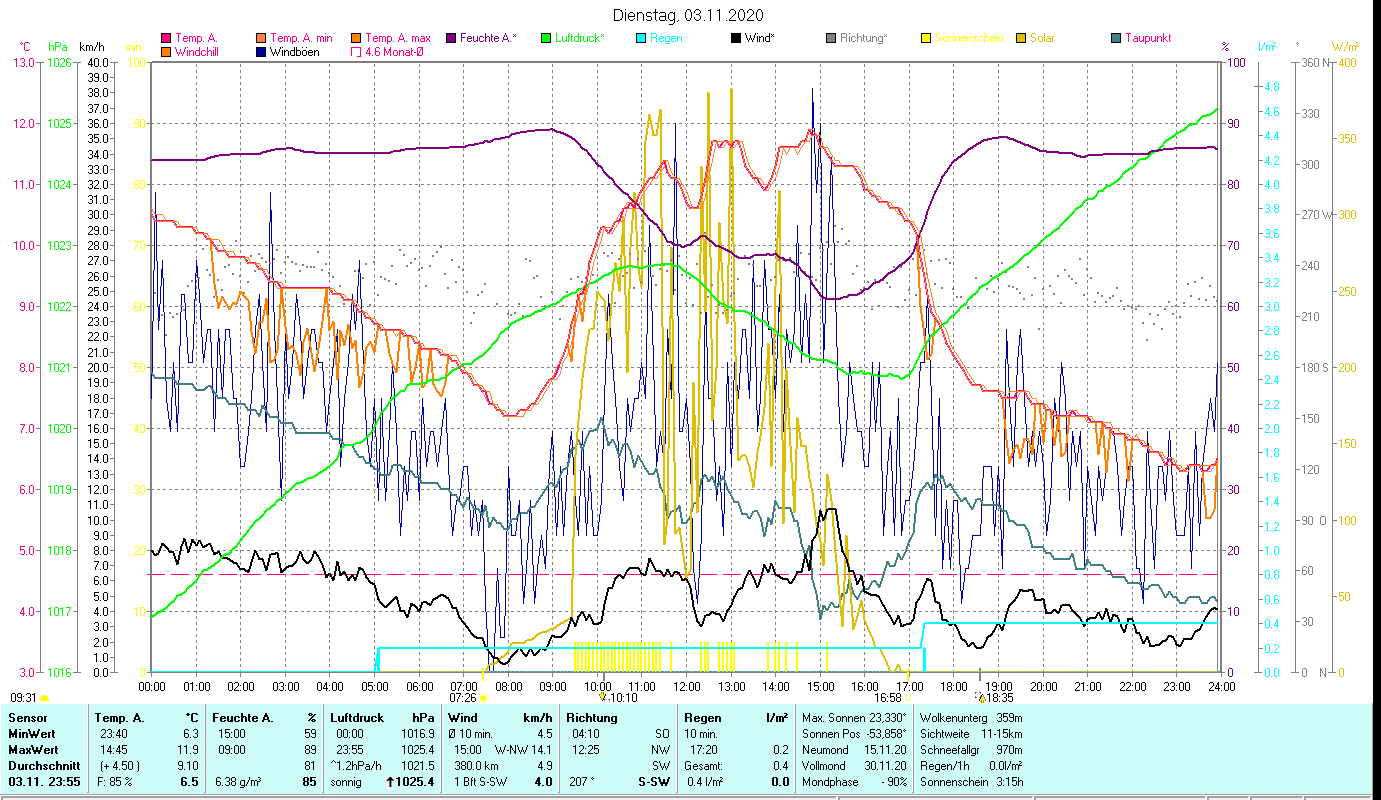1381x800 pixels.
Task: Click the hPa axis unit label
Action: [x=58, y=47]
